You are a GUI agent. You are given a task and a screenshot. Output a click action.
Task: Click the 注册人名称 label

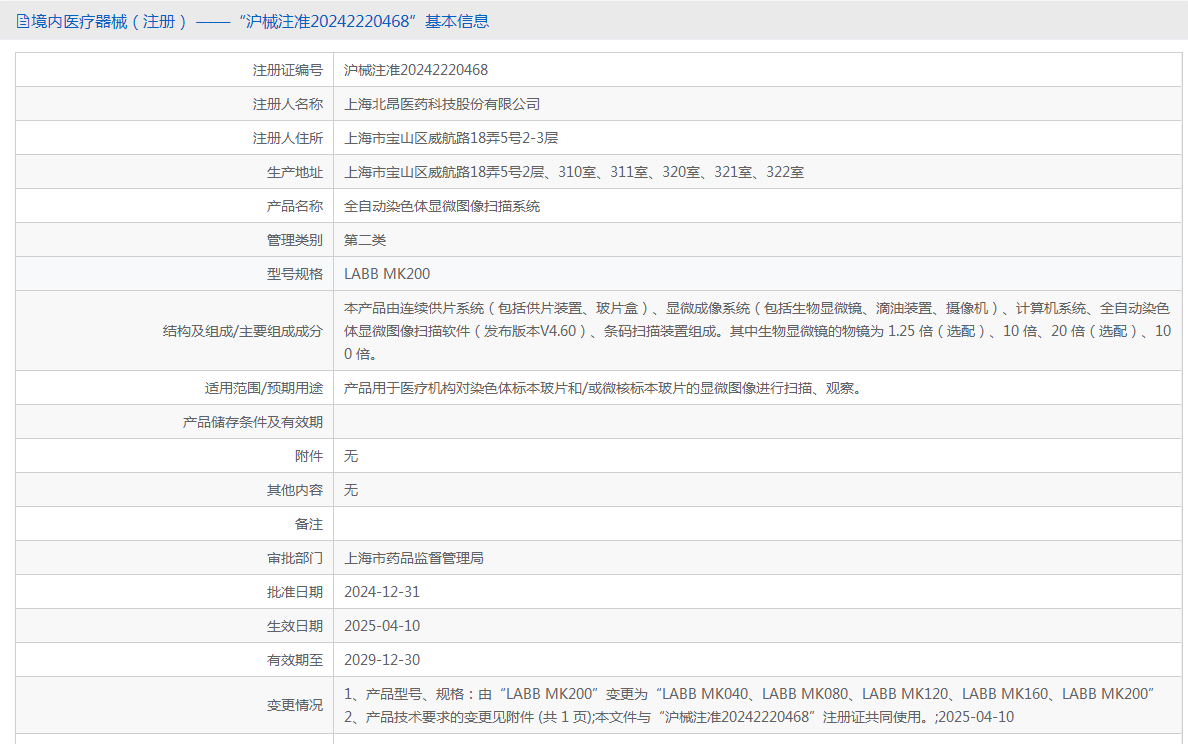(288, 104)
